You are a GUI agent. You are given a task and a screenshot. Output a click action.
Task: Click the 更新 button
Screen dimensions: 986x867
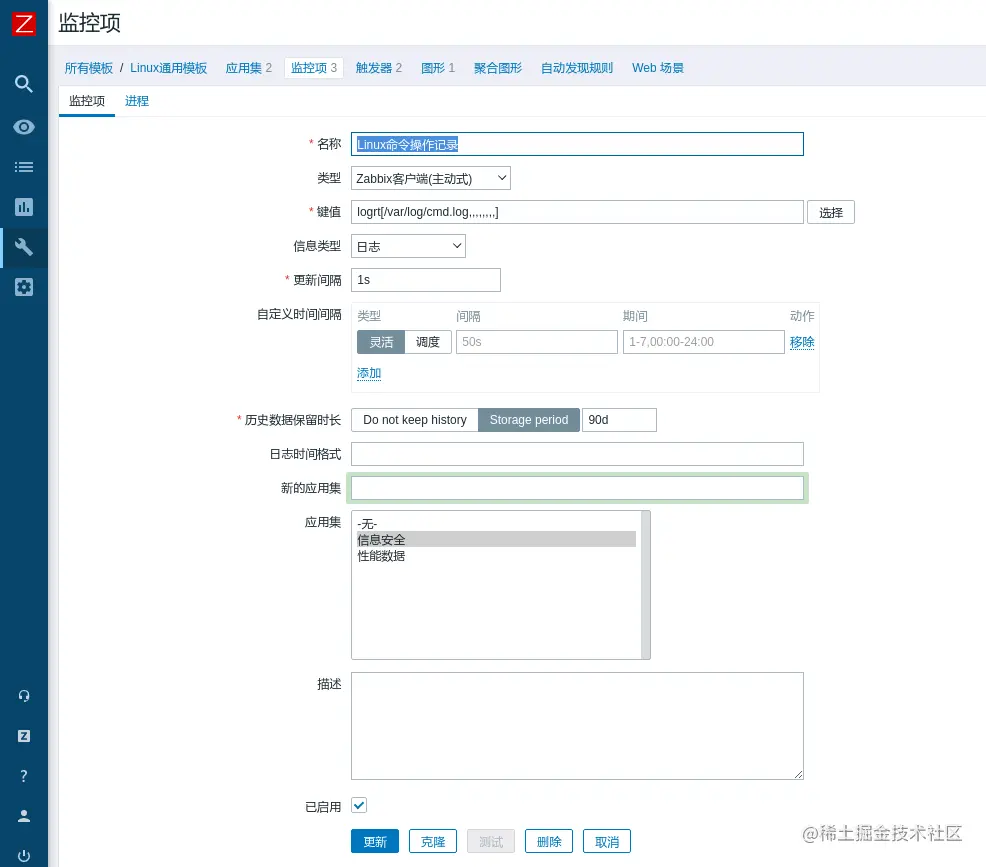(374, 841)
